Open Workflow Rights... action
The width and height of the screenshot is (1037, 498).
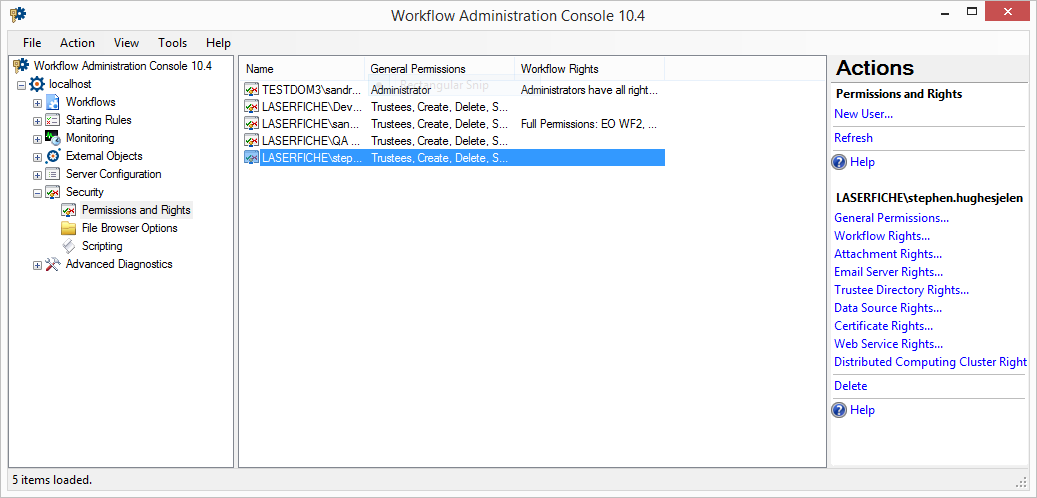(x=882, y=235)
